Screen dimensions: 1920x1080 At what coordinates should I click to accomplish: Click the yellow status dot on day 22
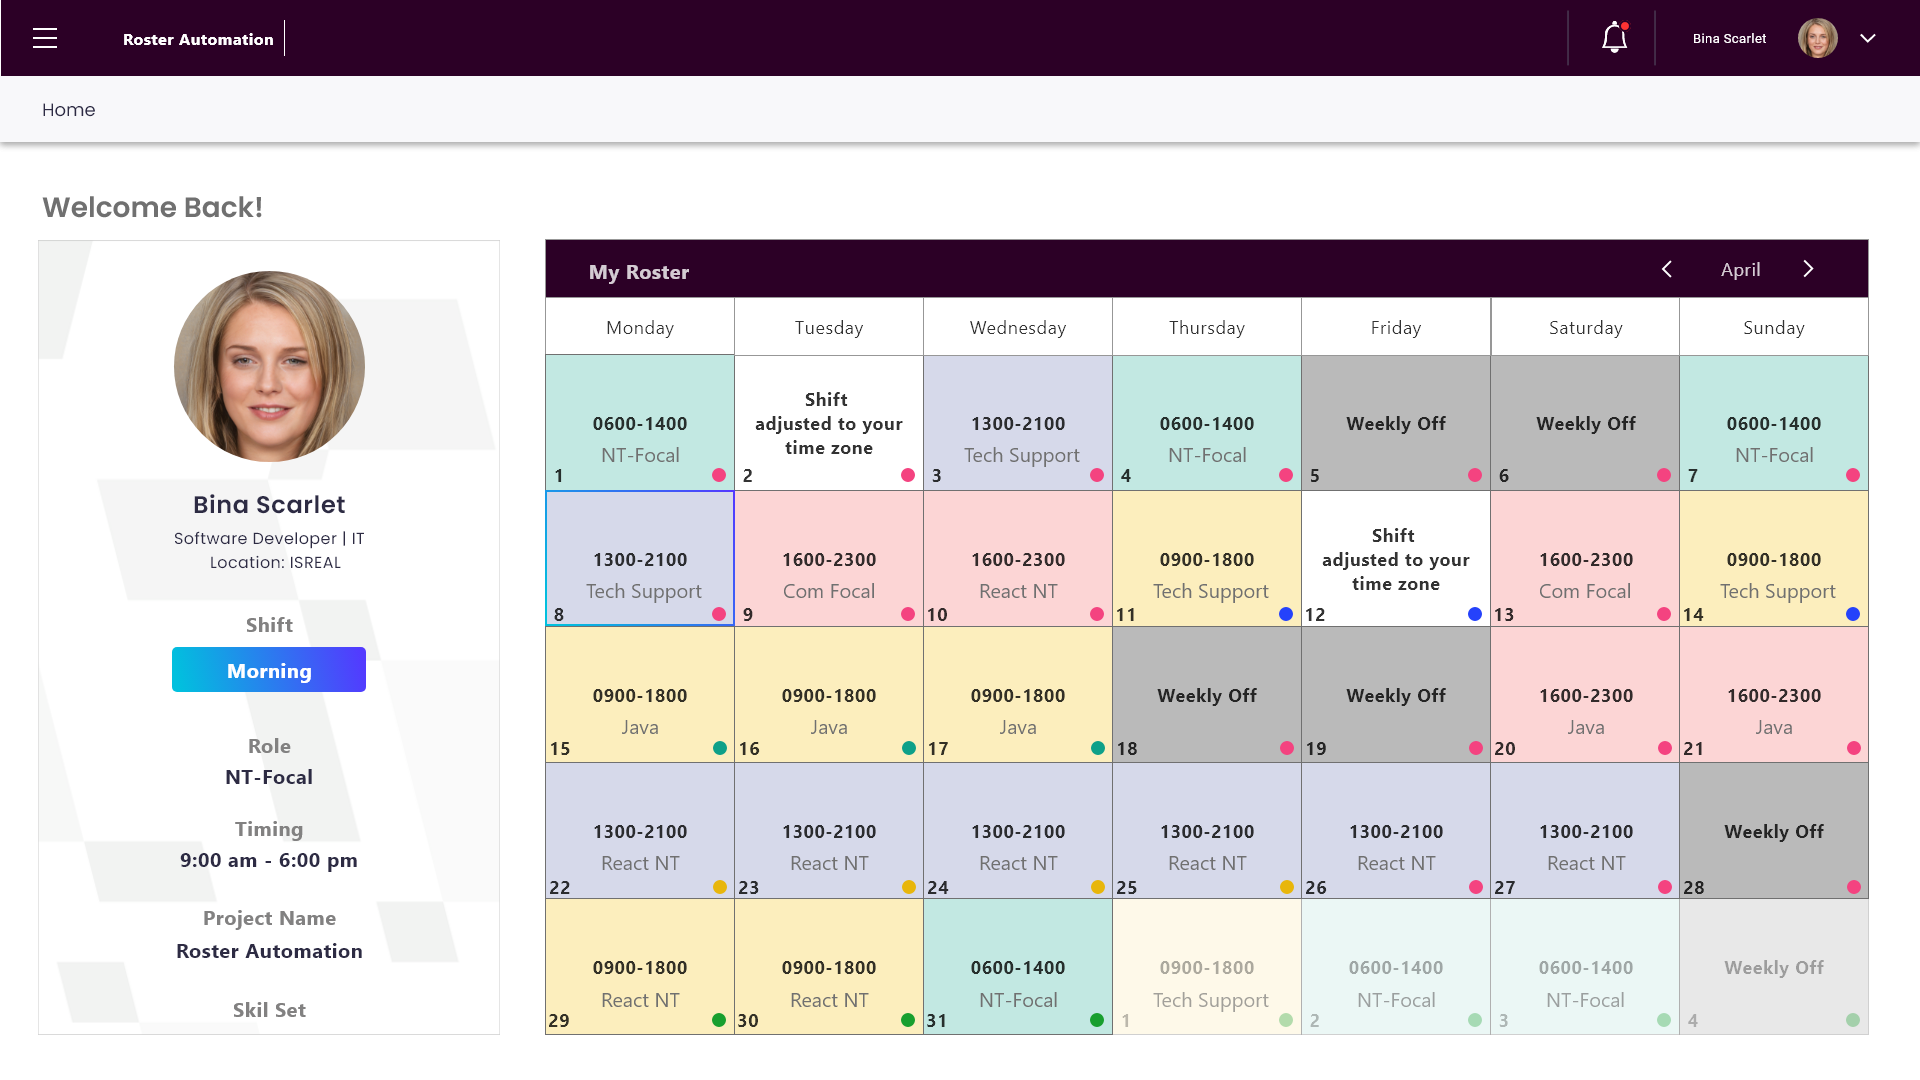719,887
